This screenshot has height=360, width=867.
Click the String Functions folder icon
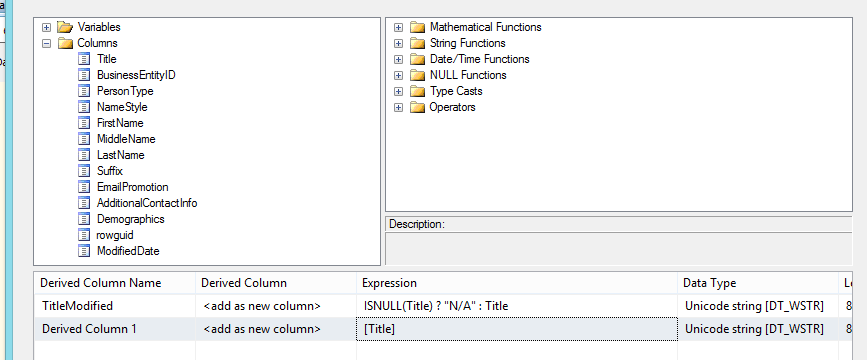point(417,43)
